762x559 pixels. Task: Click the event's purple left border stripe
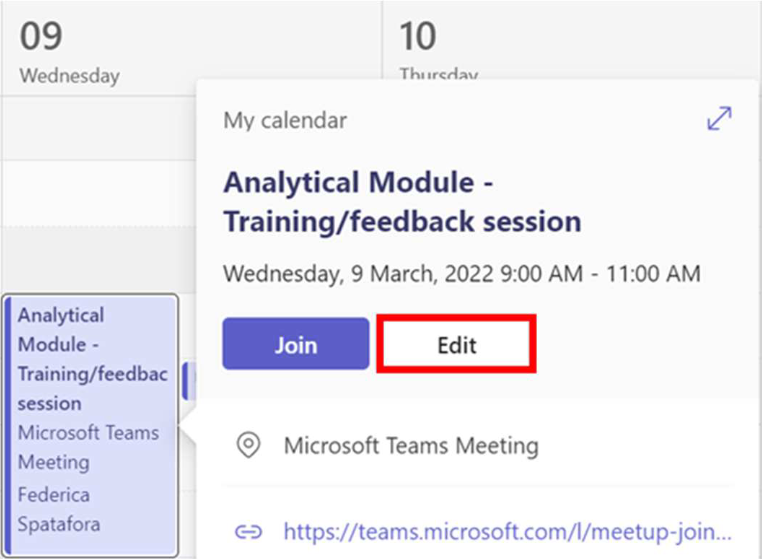coord(7,425)
